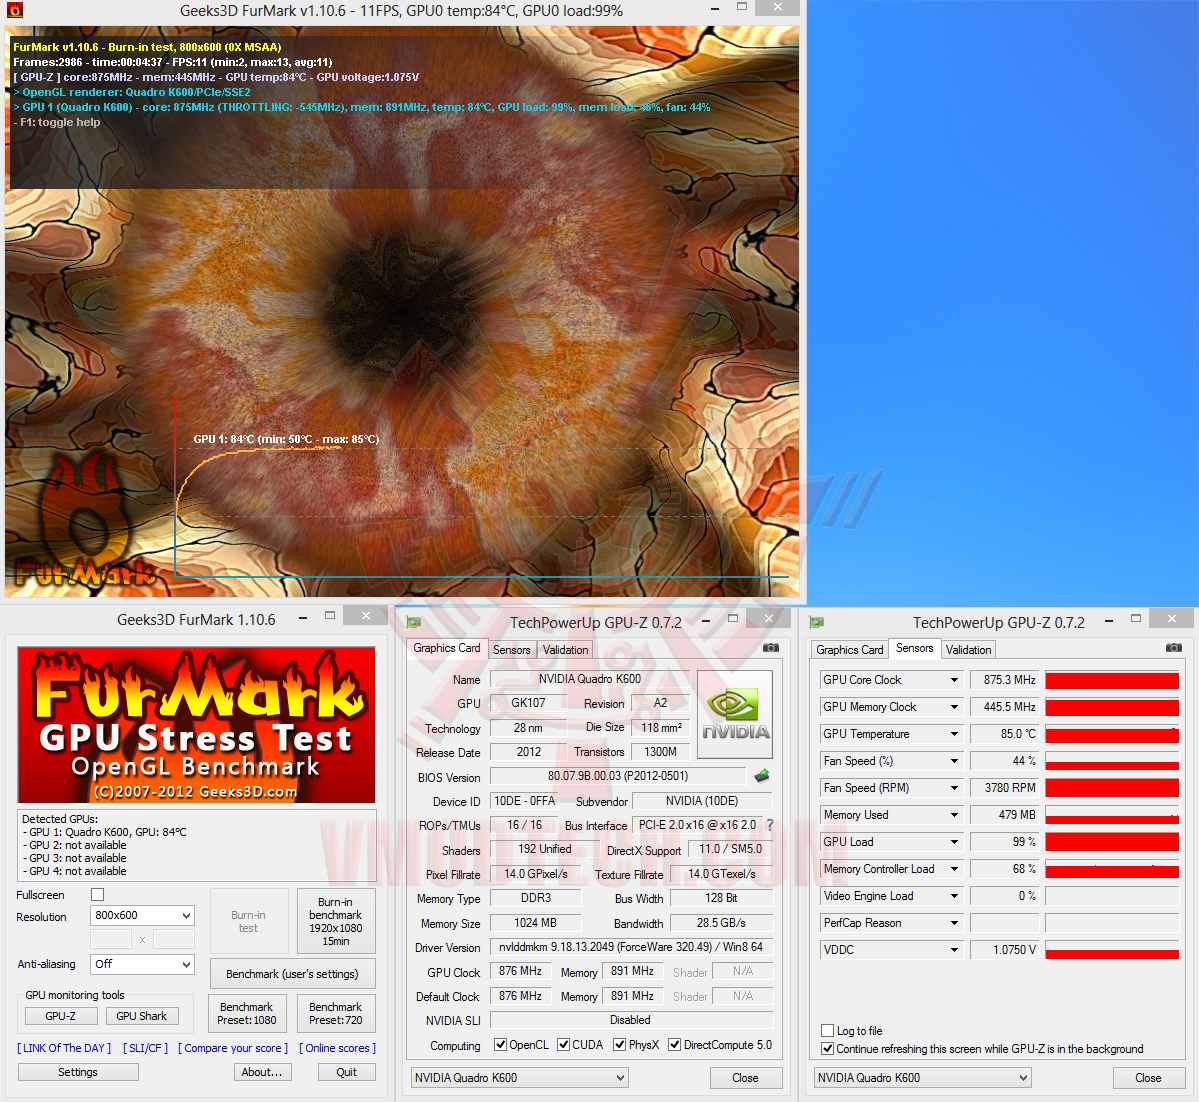1199x1102 pixels.
Task: Expand the VDDC sensor dropdown
Action: (x=954, y=950)
